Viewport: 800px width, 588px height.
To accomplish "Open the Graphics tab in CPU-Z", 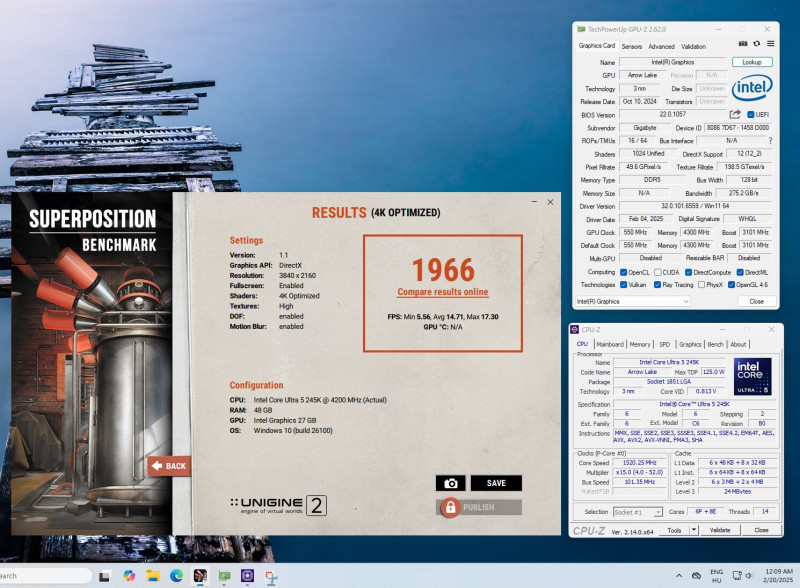I will 690,344.
